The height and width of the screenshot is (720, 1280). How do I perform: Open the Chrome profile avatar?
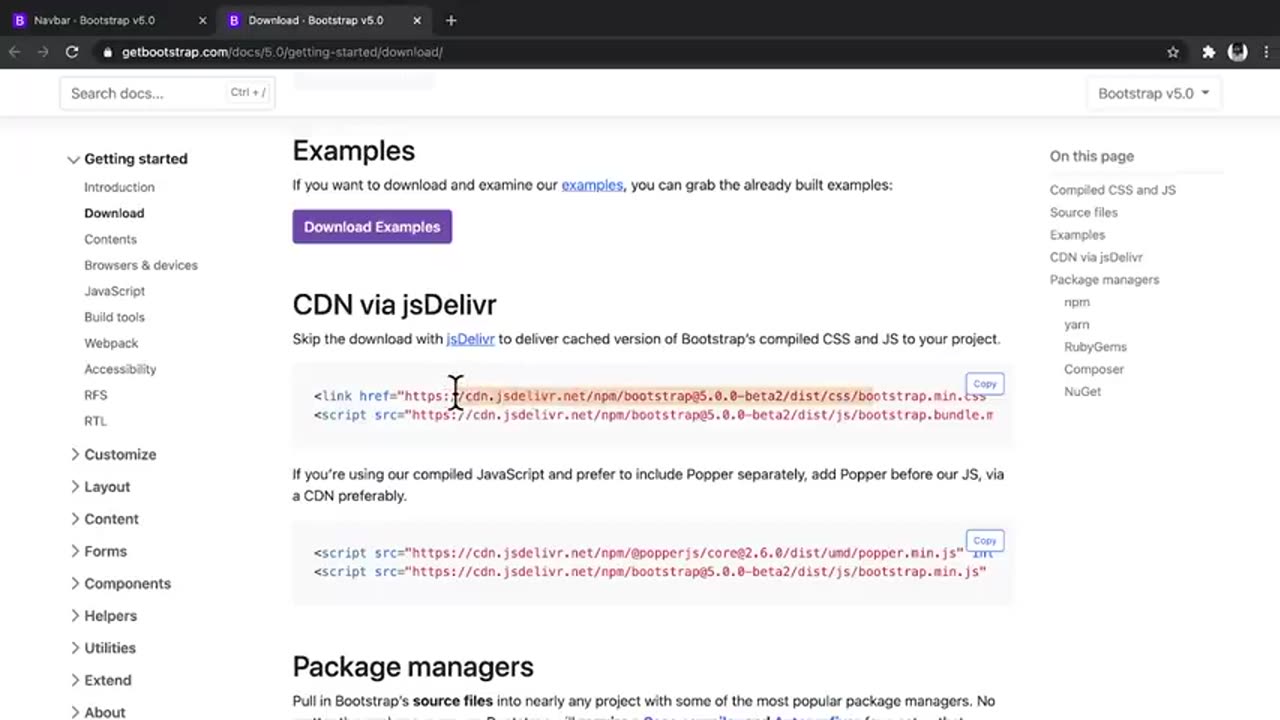point(1238,52)
